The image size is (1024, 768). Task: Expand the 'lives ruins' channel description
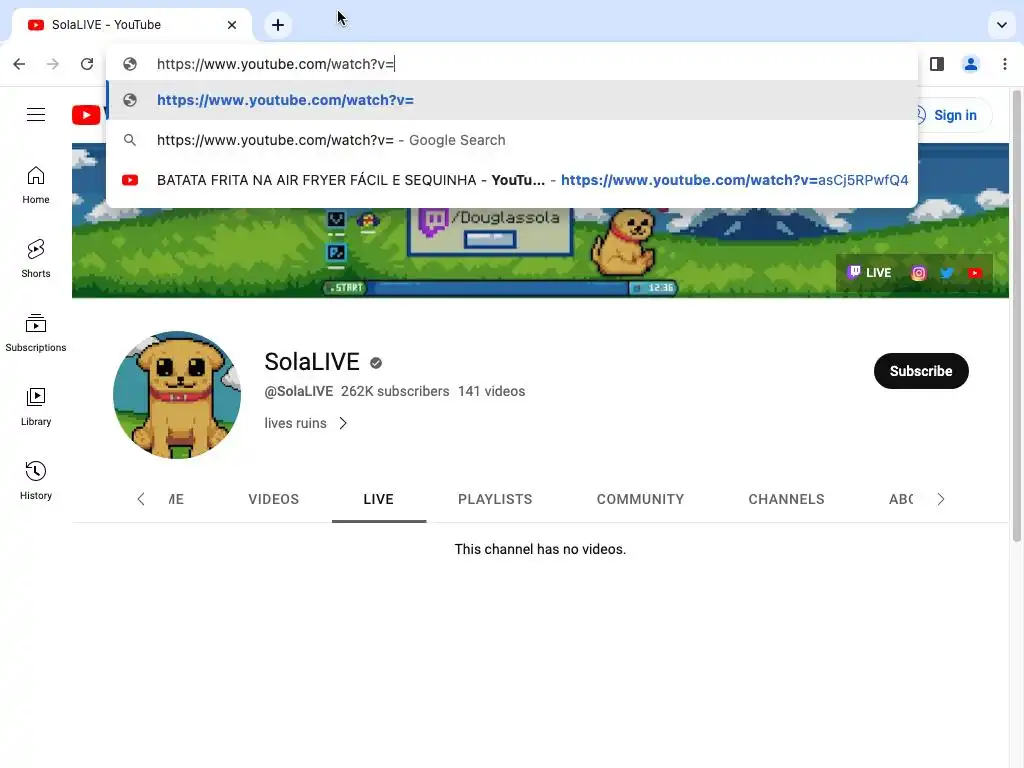(x=306, y=423)
